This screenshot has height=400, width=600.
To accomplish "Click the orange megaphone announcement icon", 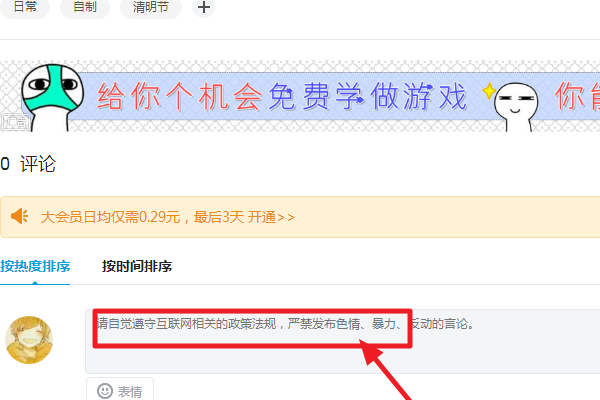I will (20, 216).
